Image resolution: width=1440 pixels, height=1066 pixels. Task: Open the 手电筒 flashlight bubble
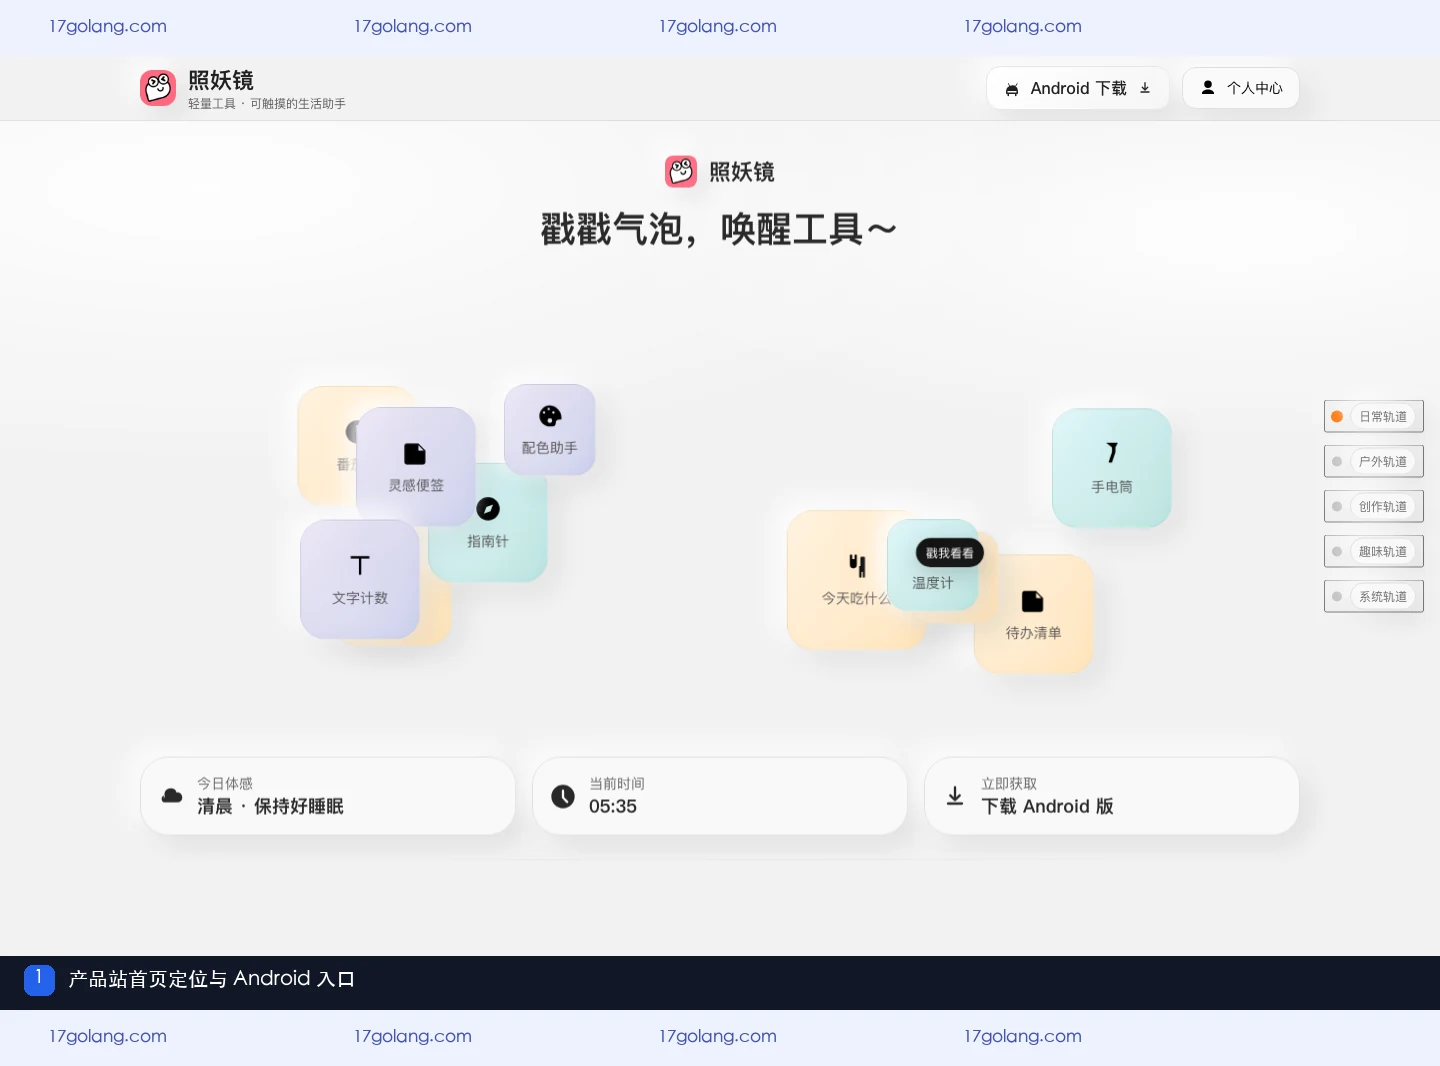click(1112, 468)
